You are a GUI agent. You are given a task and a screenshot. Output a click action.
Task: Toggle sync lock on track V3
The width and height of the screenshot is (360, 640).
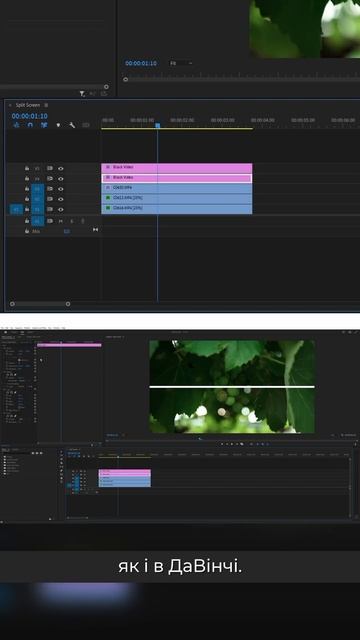pyautogui.click(x=50, y=189)
